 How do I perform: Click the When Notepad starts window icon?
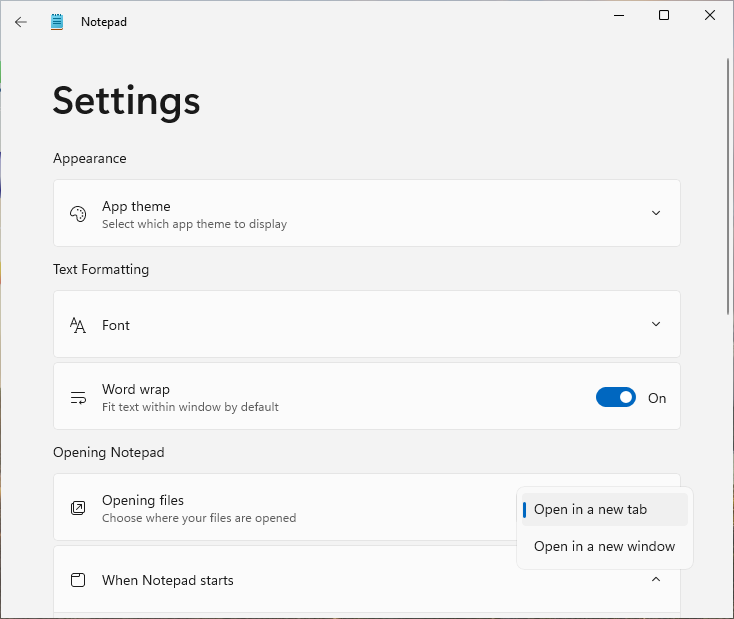[78, 580]
